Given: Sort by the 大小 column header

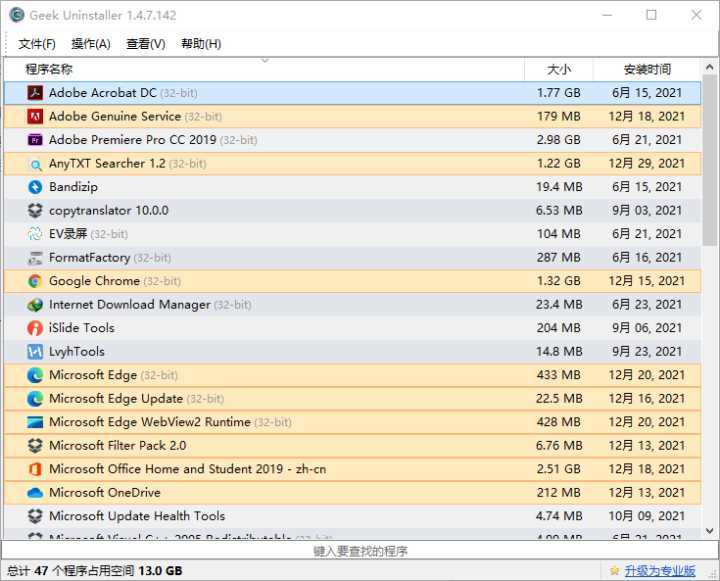Looking at the screenshot, I should tap(559, 70).
